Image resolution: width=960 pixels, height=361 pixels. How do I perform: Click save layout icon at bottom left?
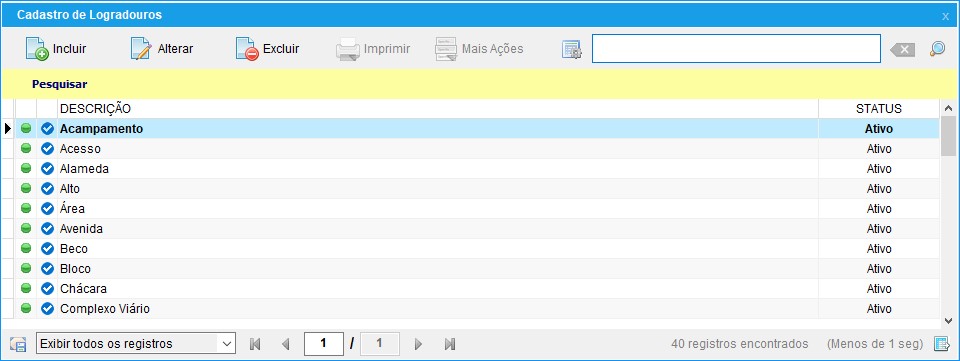click(x=18, y=344)
